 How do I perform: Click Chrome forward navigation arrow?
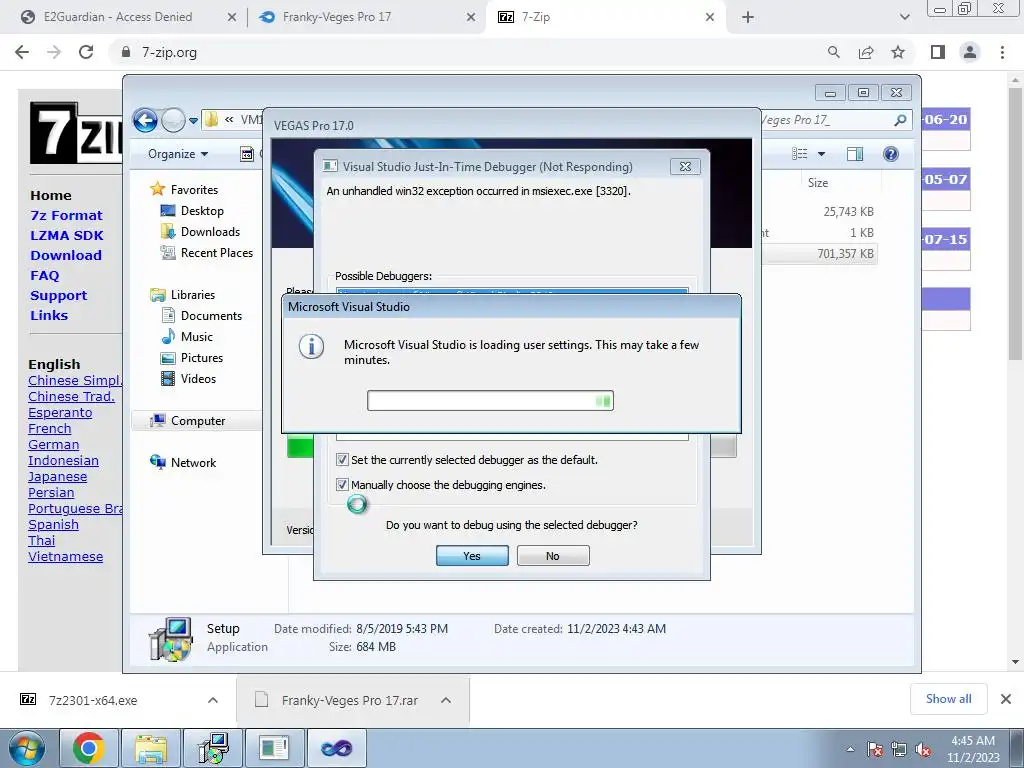coord(54,52)
